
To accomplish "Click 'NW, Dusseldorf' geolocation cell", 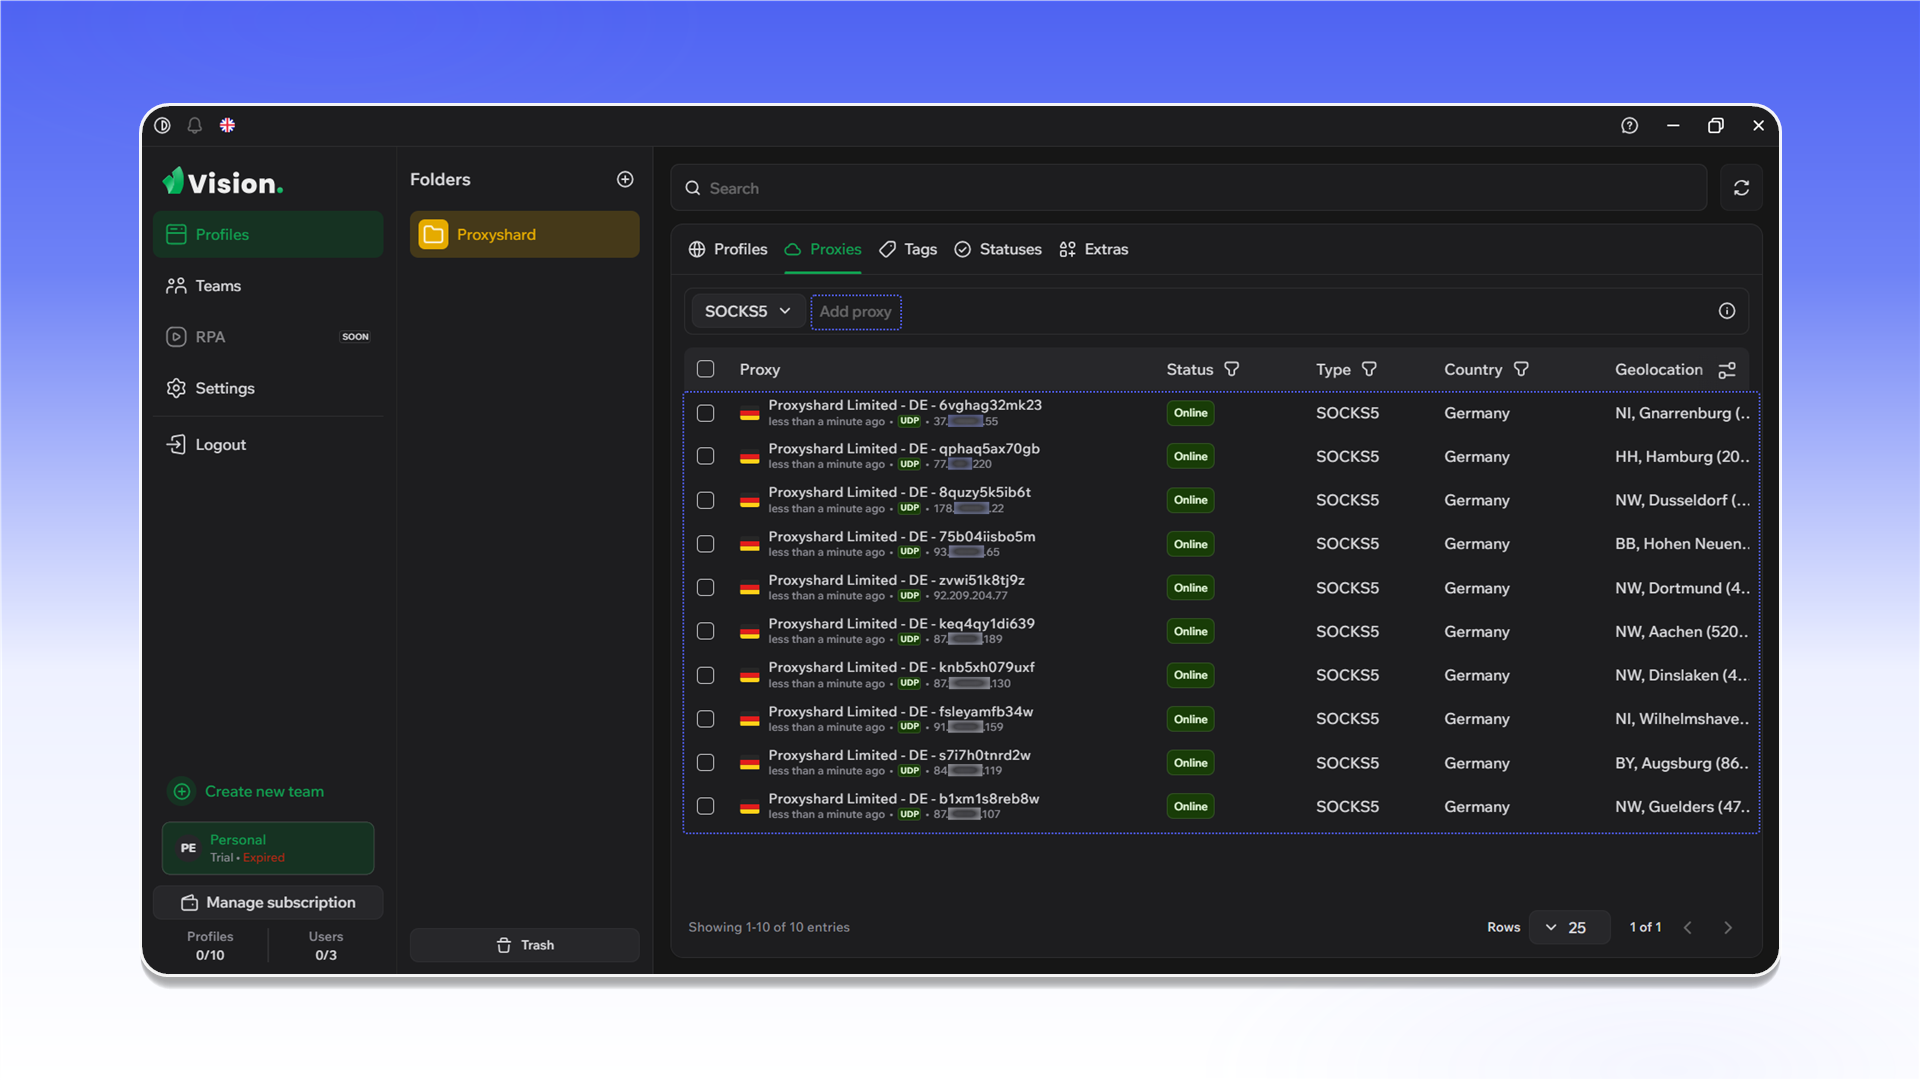I will pos(1682,500).
